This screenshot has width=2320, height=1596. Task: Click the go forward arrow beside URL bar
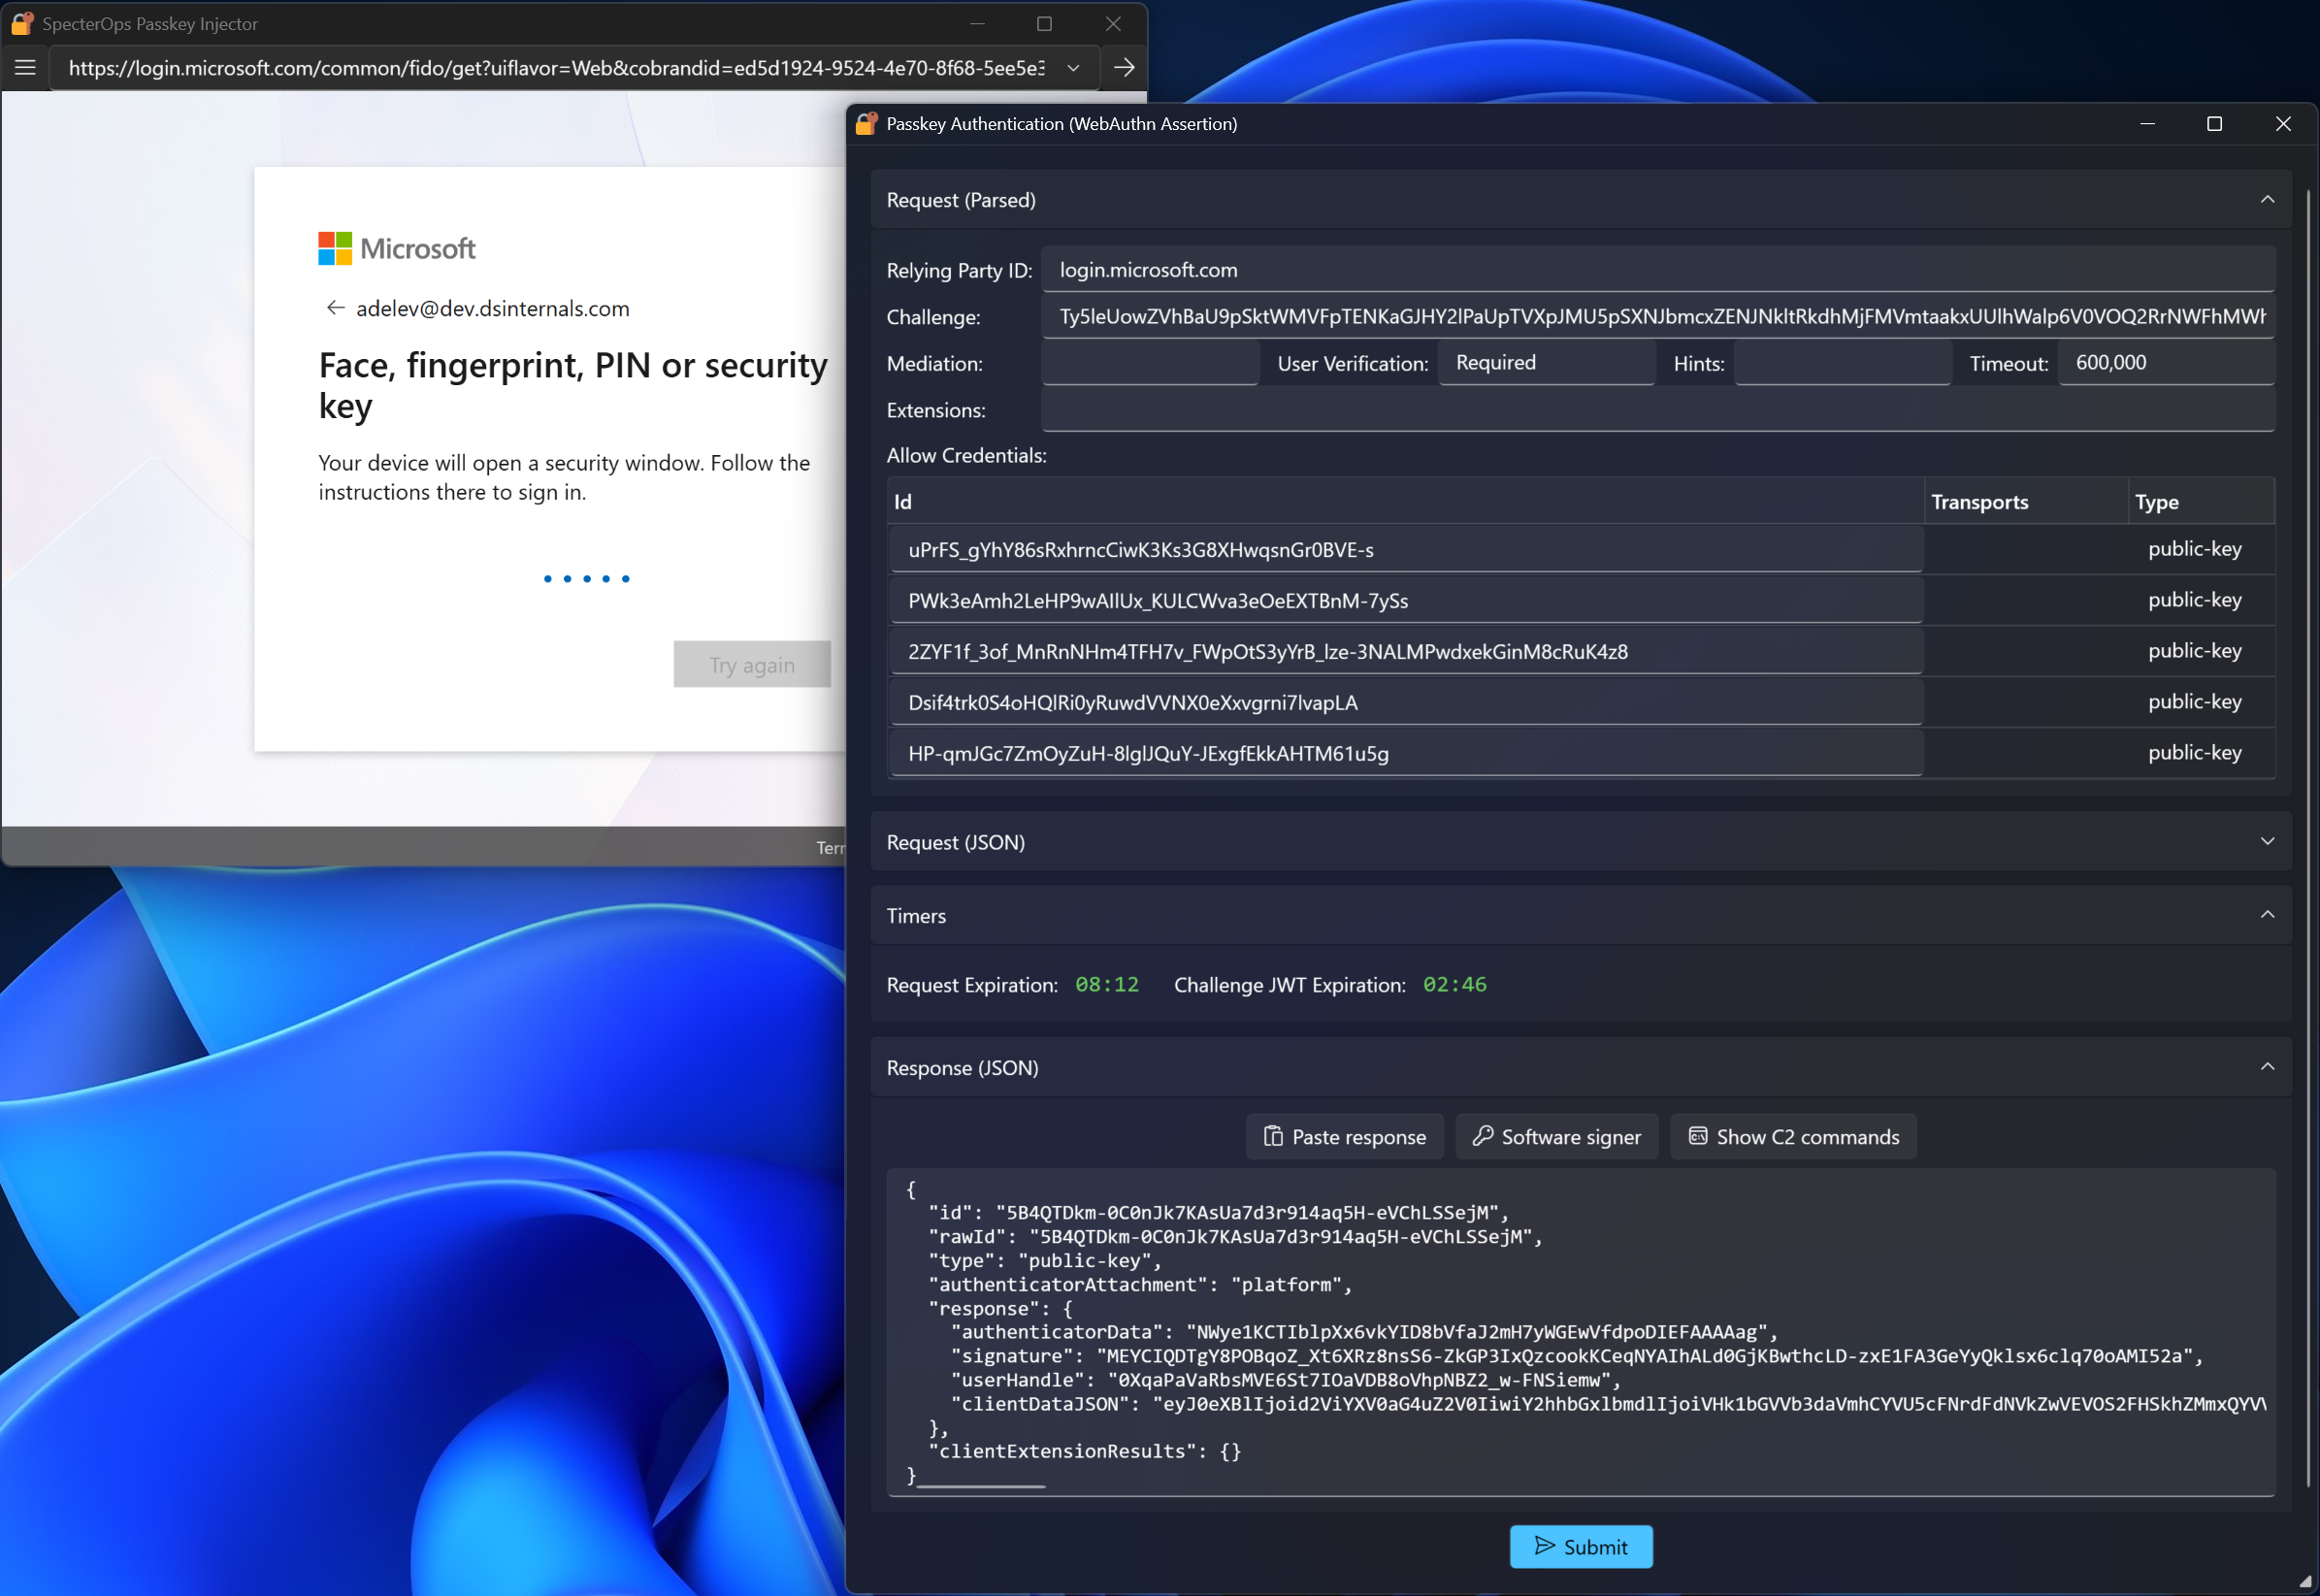click(1123, 67)
